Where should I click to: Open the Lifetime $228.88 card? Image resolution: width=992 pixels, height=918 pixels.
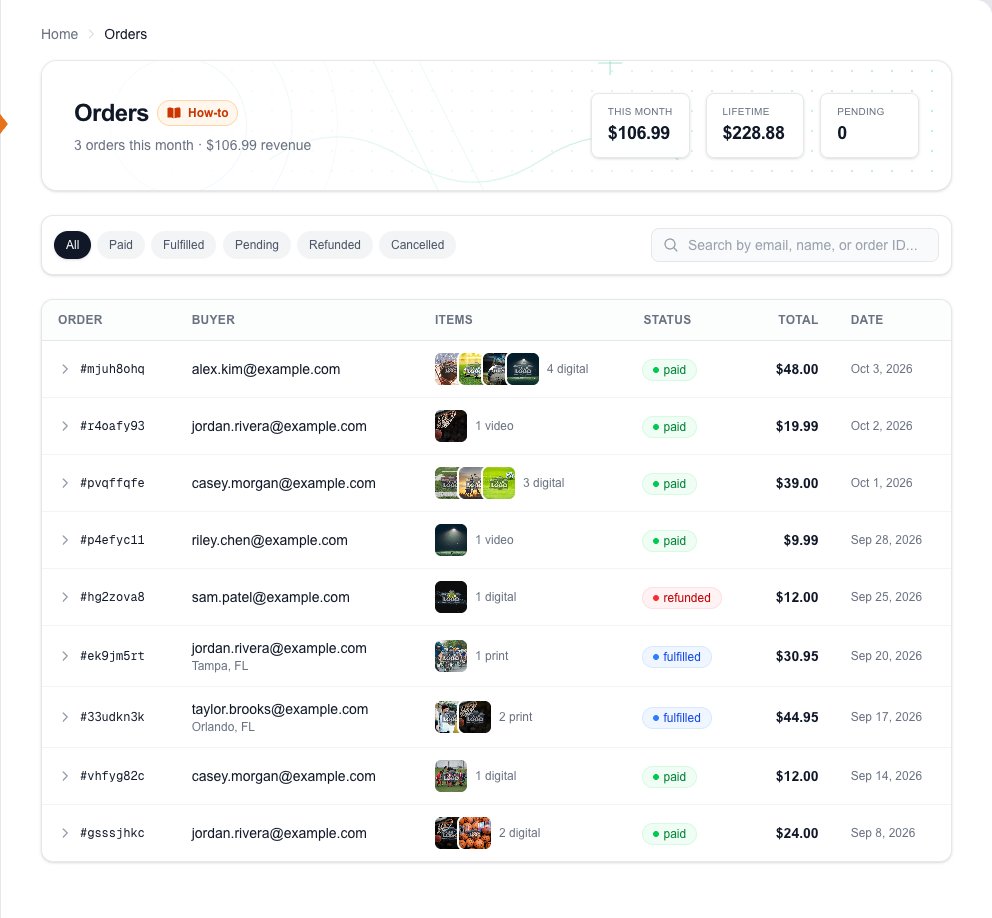(755, 125)
